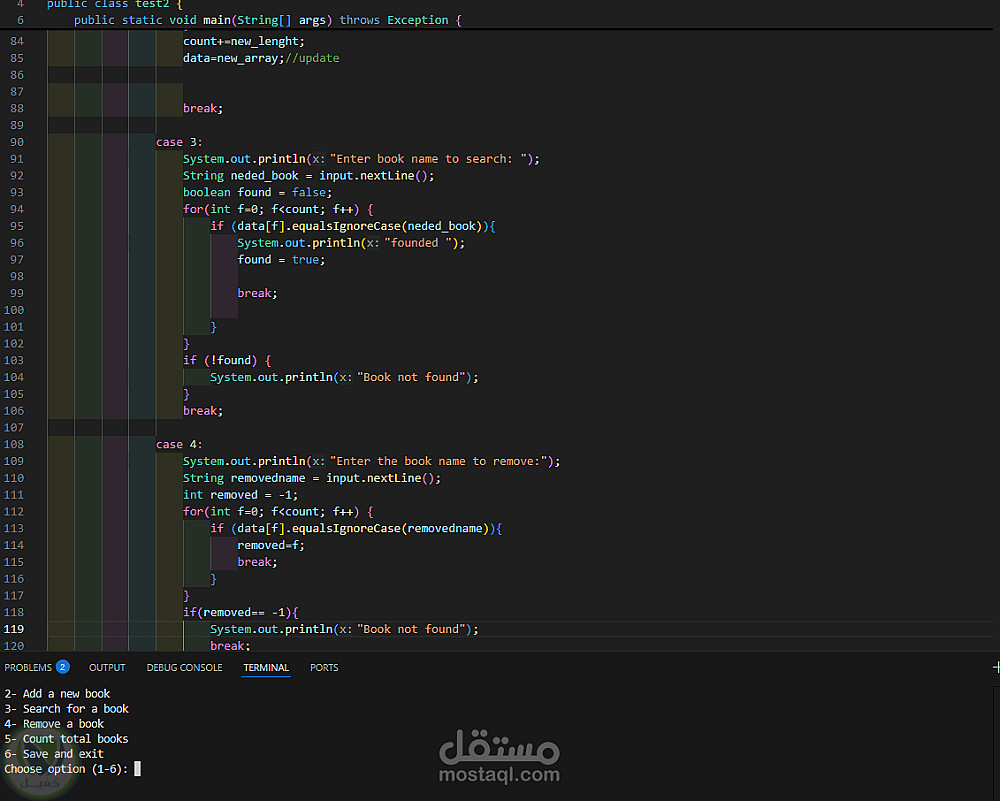Click "Book not found" string on line 104
The height and width of the screenshot is (801, 1000).
(411, 377)
